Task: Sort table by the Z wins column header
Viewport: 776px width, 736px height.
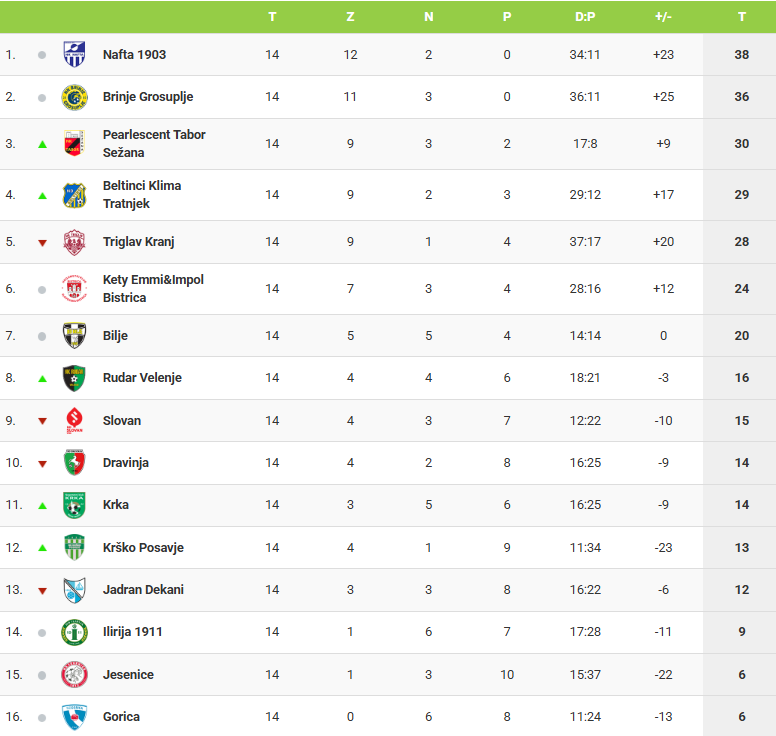Action: (350, 17)
